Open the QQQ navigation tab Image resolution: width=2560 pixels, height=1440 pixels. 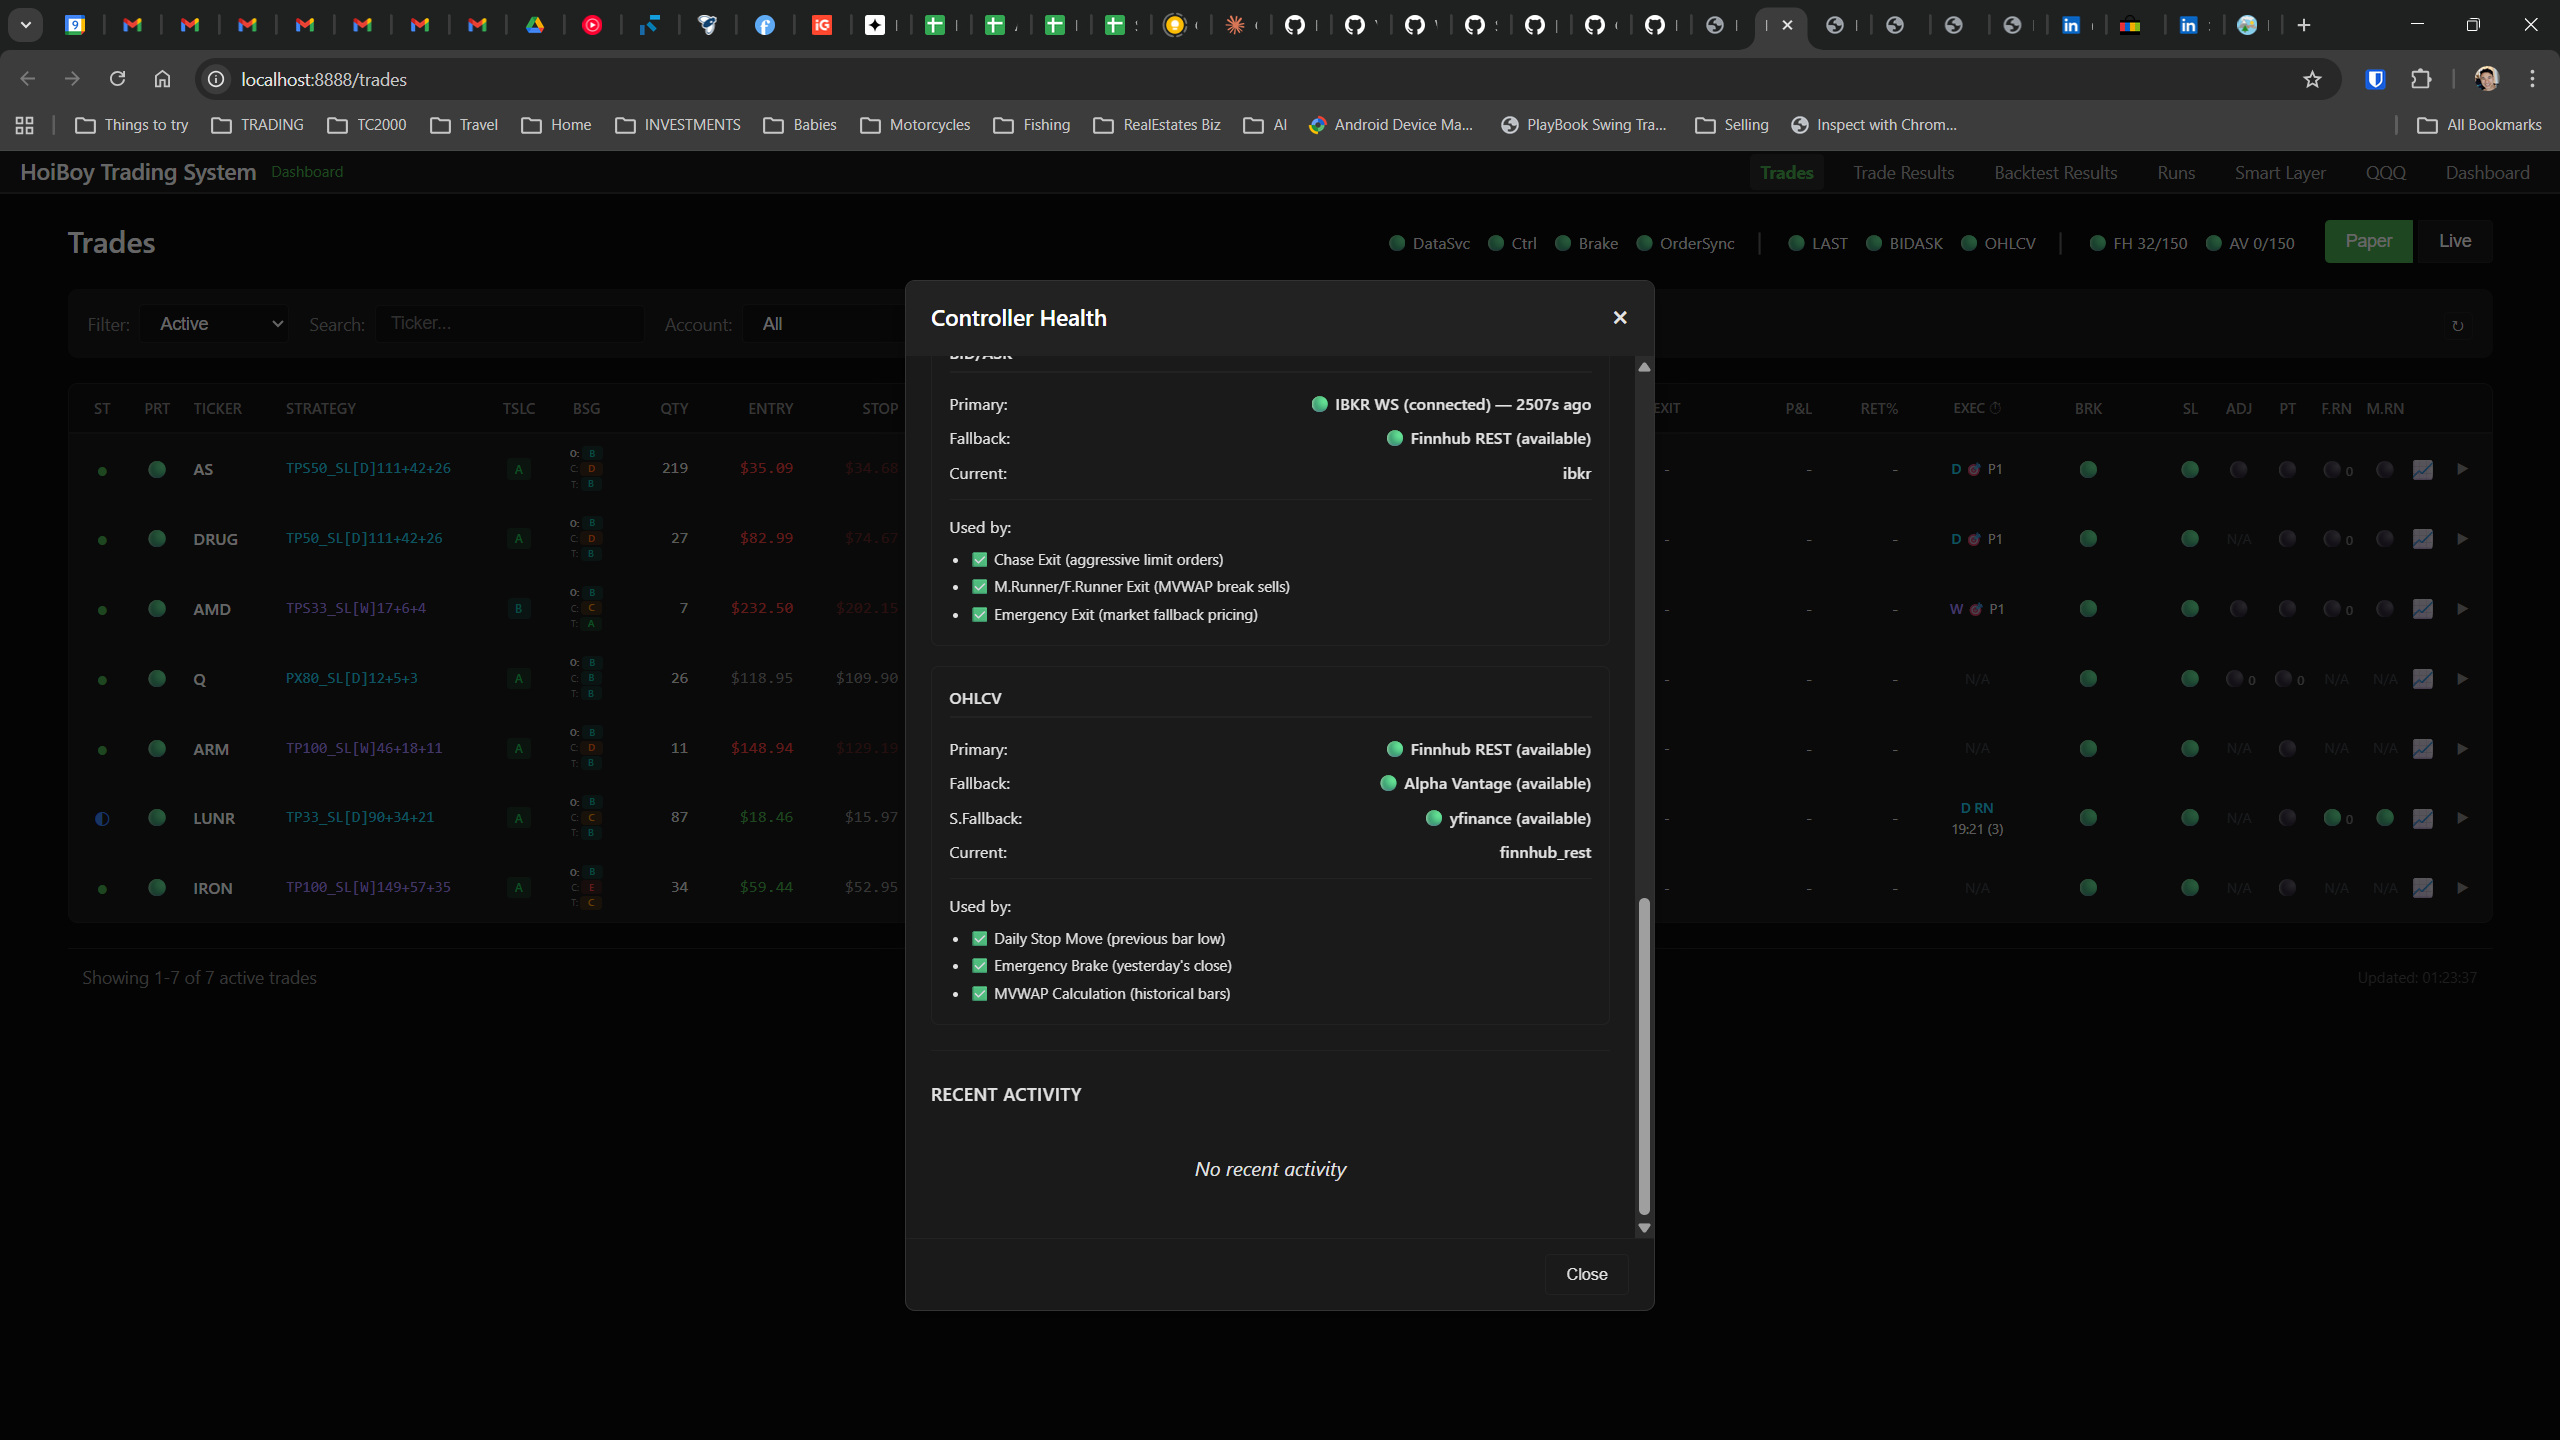pyautogui.click(x=2385, y=173)
